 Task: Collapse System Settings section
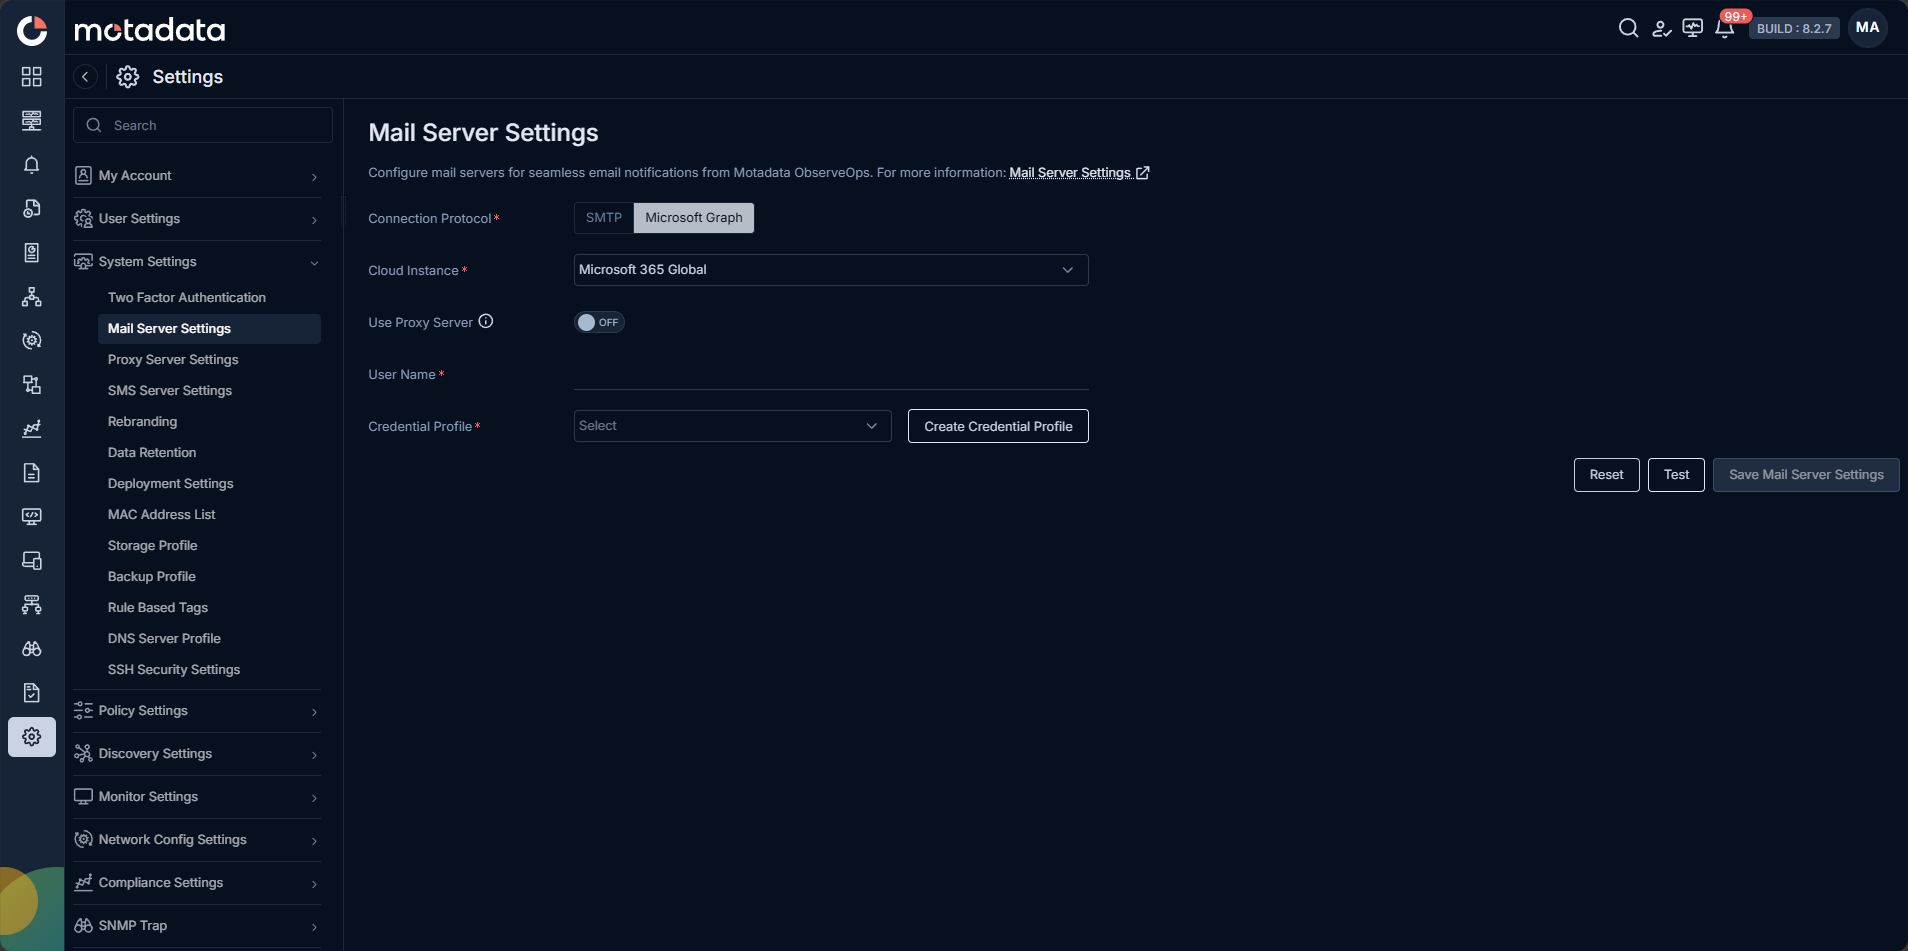point(197,262)
